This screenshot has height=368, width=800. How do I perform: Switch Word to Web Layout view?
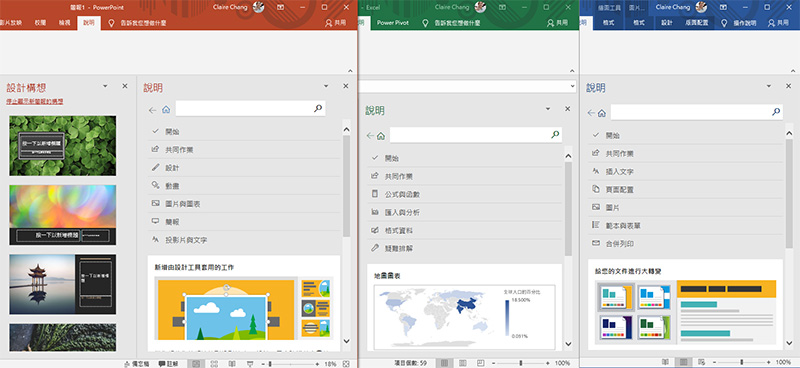tap(702, 362)
